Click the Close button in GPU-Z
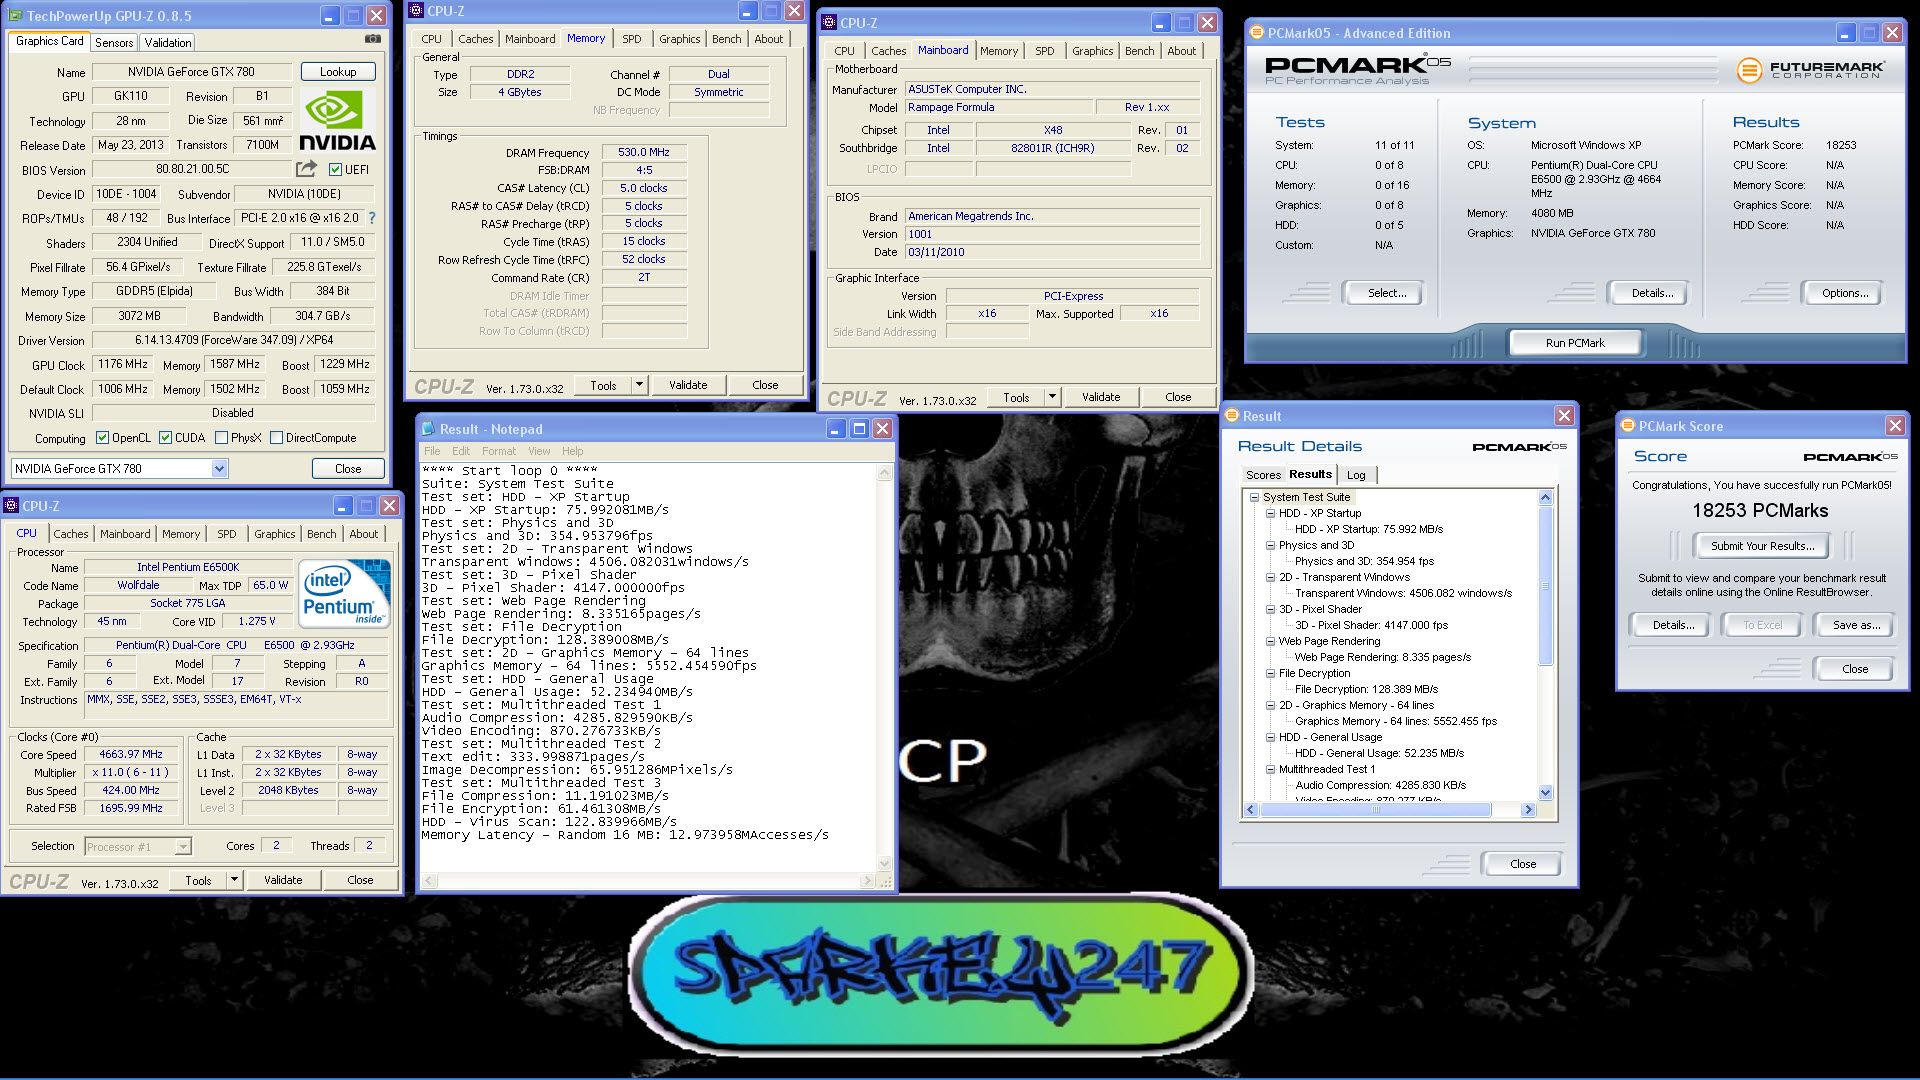The height and width of the screenshot is (1080, 1920). [348, 469]
